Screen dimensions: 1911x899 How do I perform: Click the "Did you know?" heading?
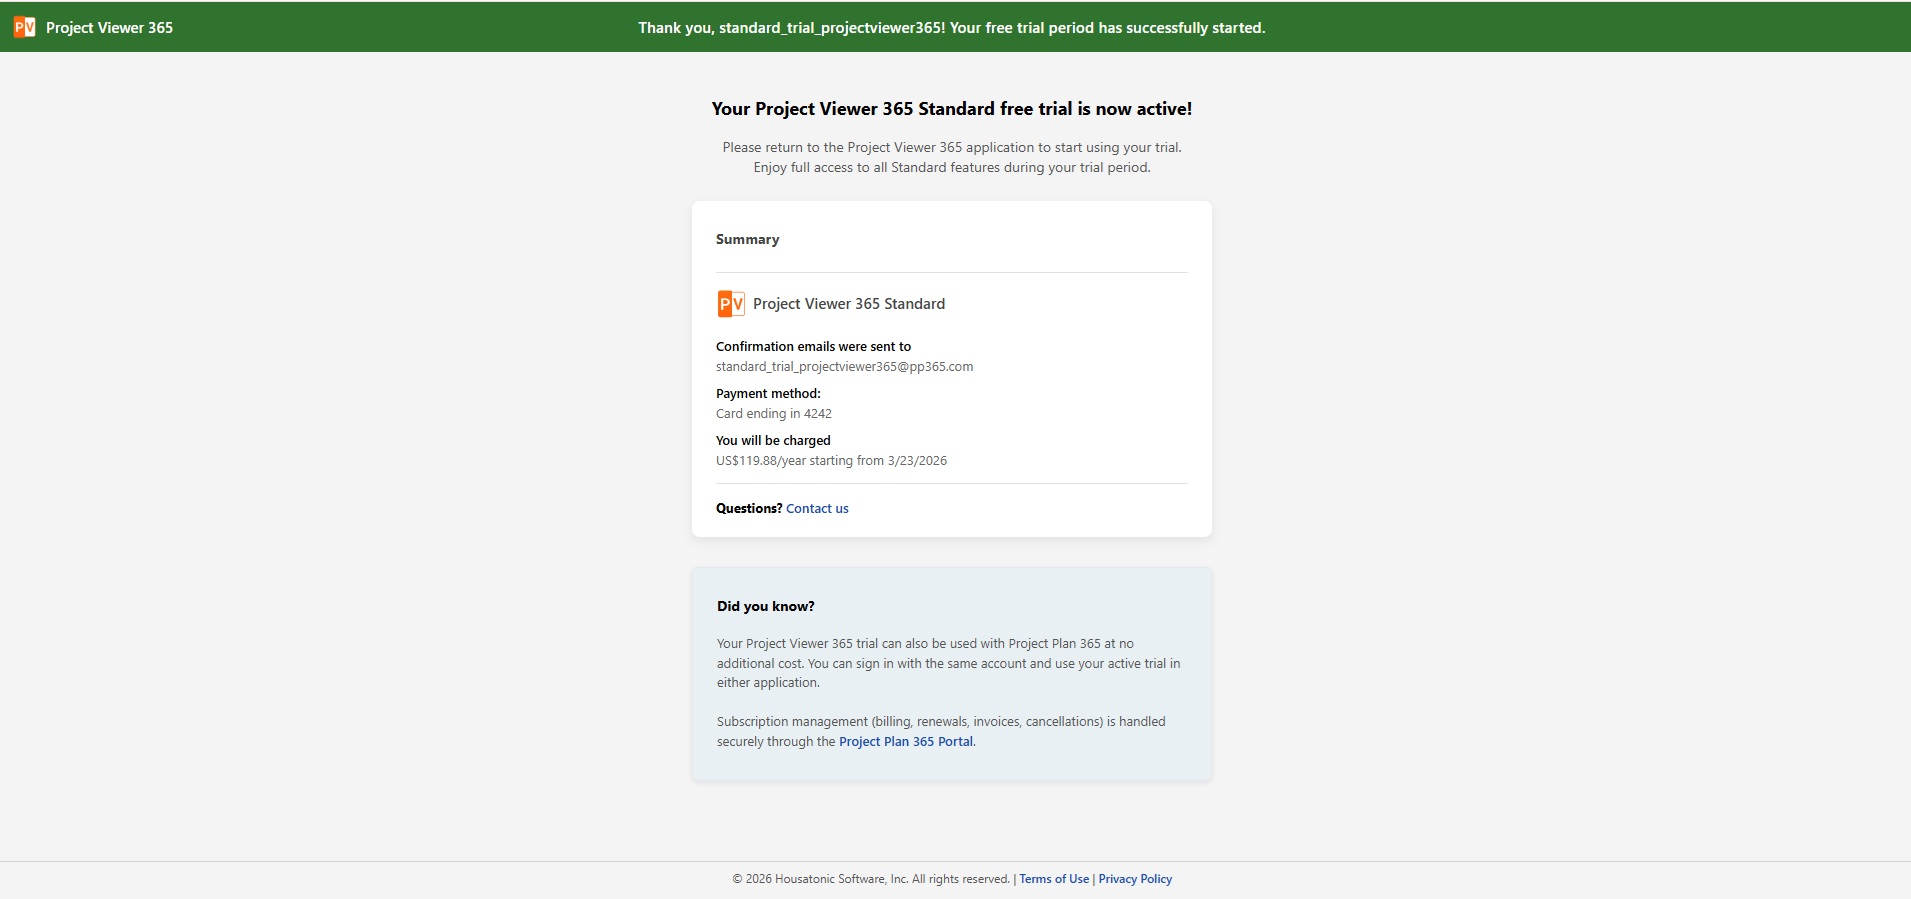coord(765,607)
